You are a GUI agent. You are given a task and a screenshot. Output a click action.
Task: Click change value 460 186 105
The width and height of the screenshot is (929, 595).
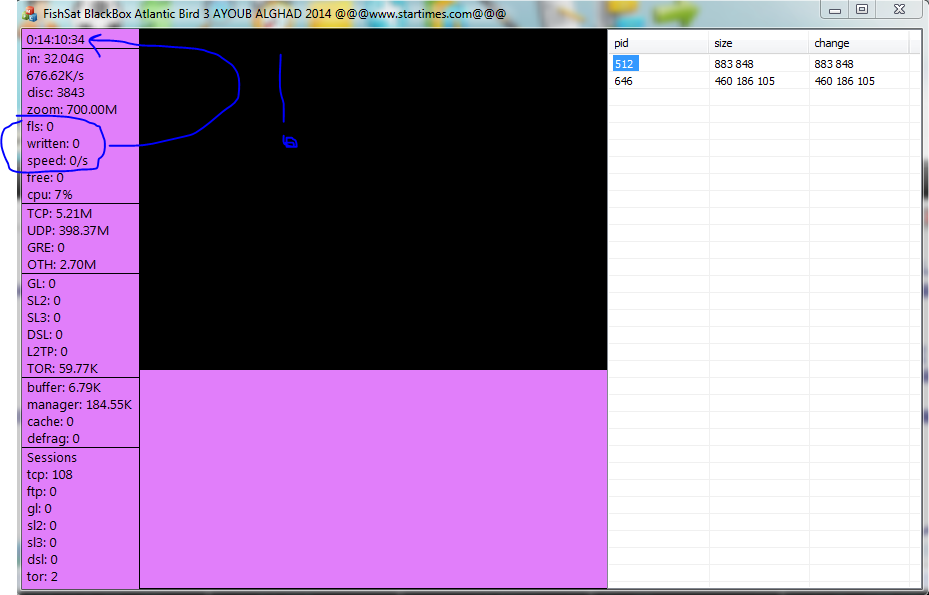pyautogui.click(x=844, y=81)
